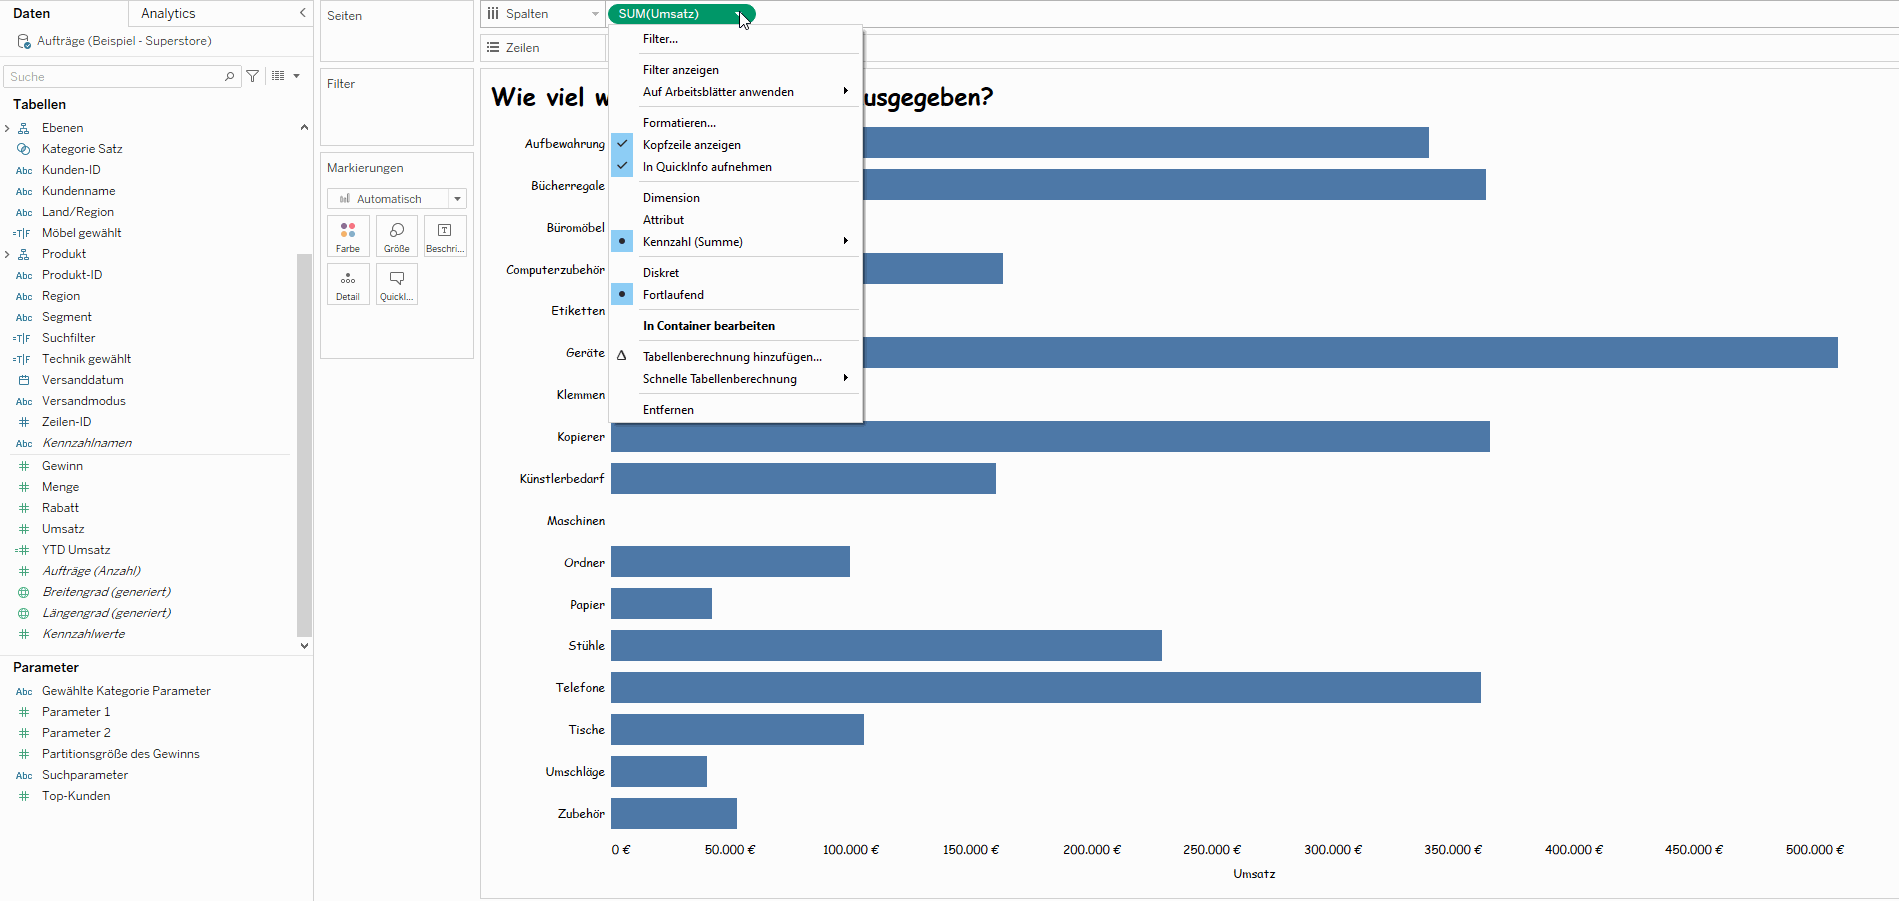Click the hierarchy icon next to Ebenen

[x=24, y=128]
